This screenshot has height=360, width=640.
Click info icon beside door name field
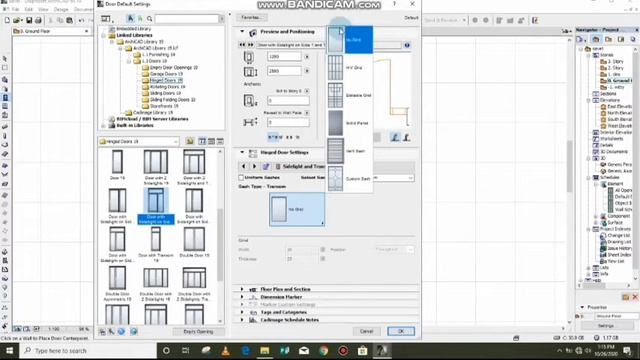(x=407, y=45)
